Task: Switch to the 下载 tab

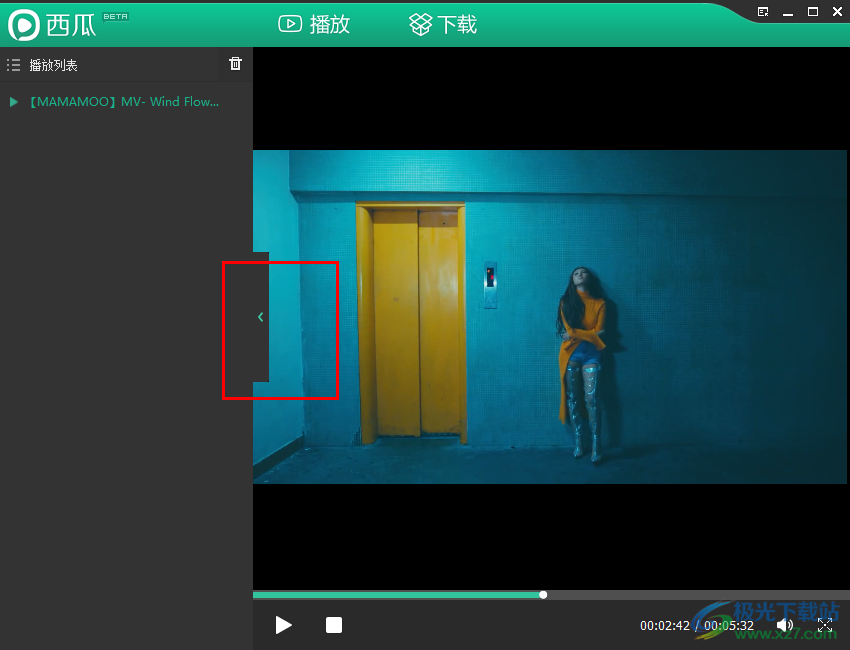Action: [443, 24]
